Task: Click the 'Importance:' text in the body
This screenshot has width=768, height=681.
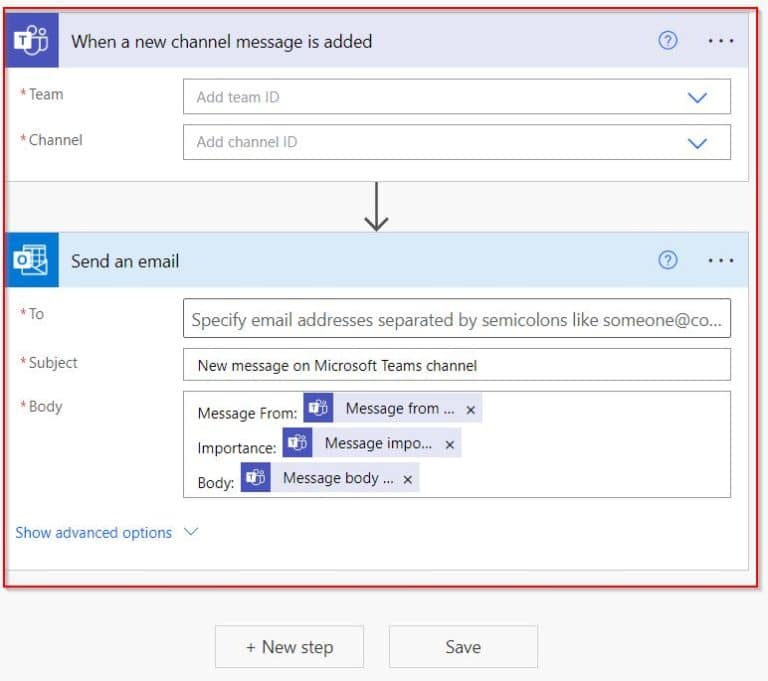Action: (x=237, y=448)
